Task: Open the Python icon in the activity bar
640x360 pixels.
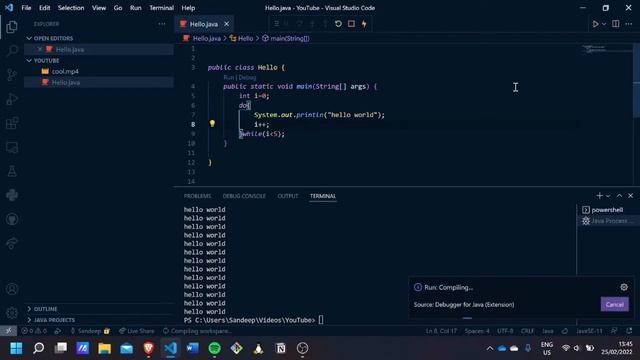Action: coord(12,195)
